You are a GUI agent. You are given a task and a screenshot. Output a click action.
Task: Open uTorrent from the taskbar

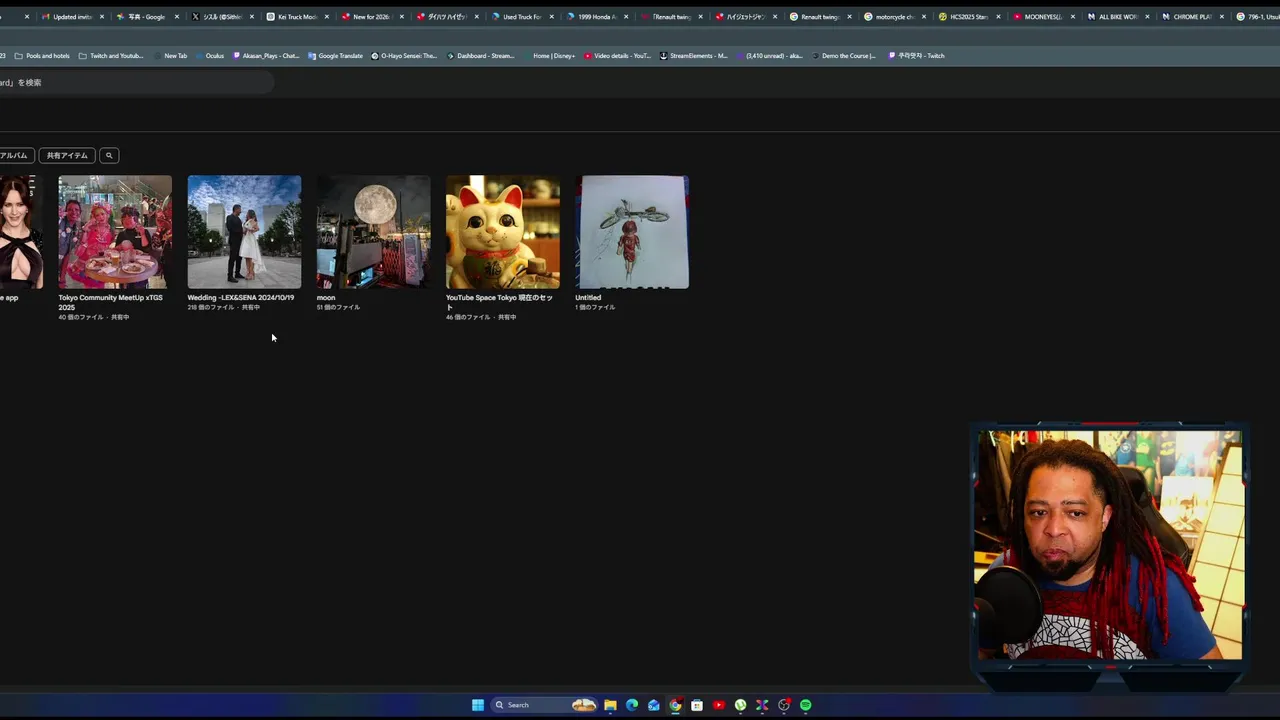click(x=740, y=705)
